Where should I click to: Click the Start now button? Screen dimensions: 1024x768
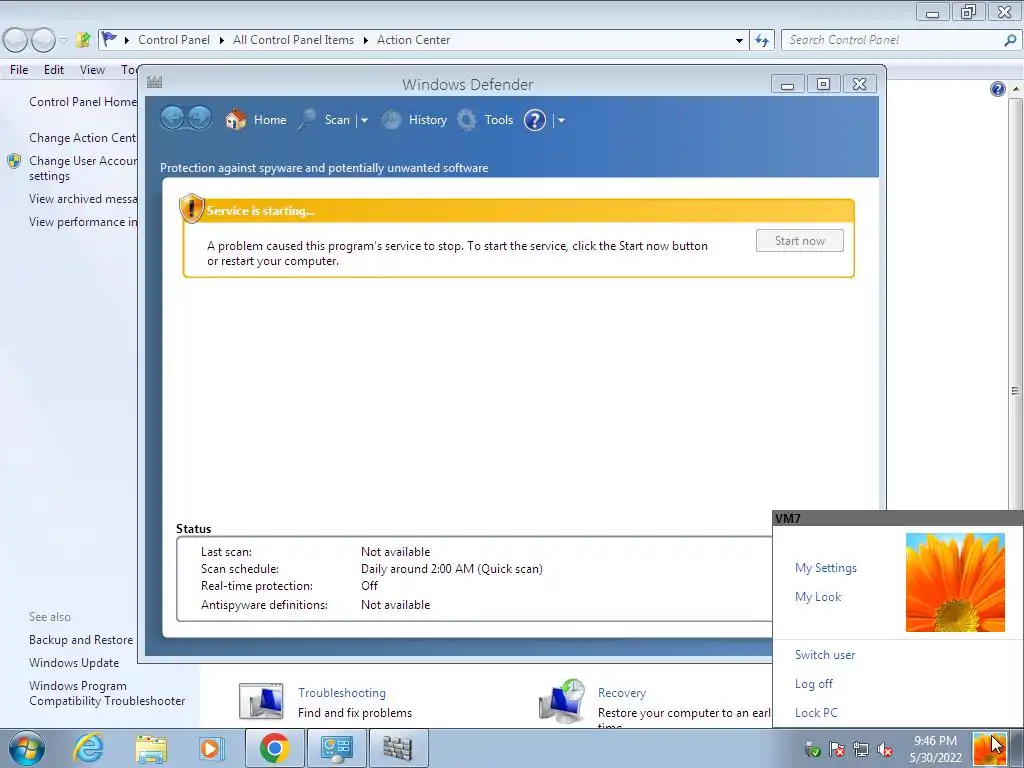point(799,240)
